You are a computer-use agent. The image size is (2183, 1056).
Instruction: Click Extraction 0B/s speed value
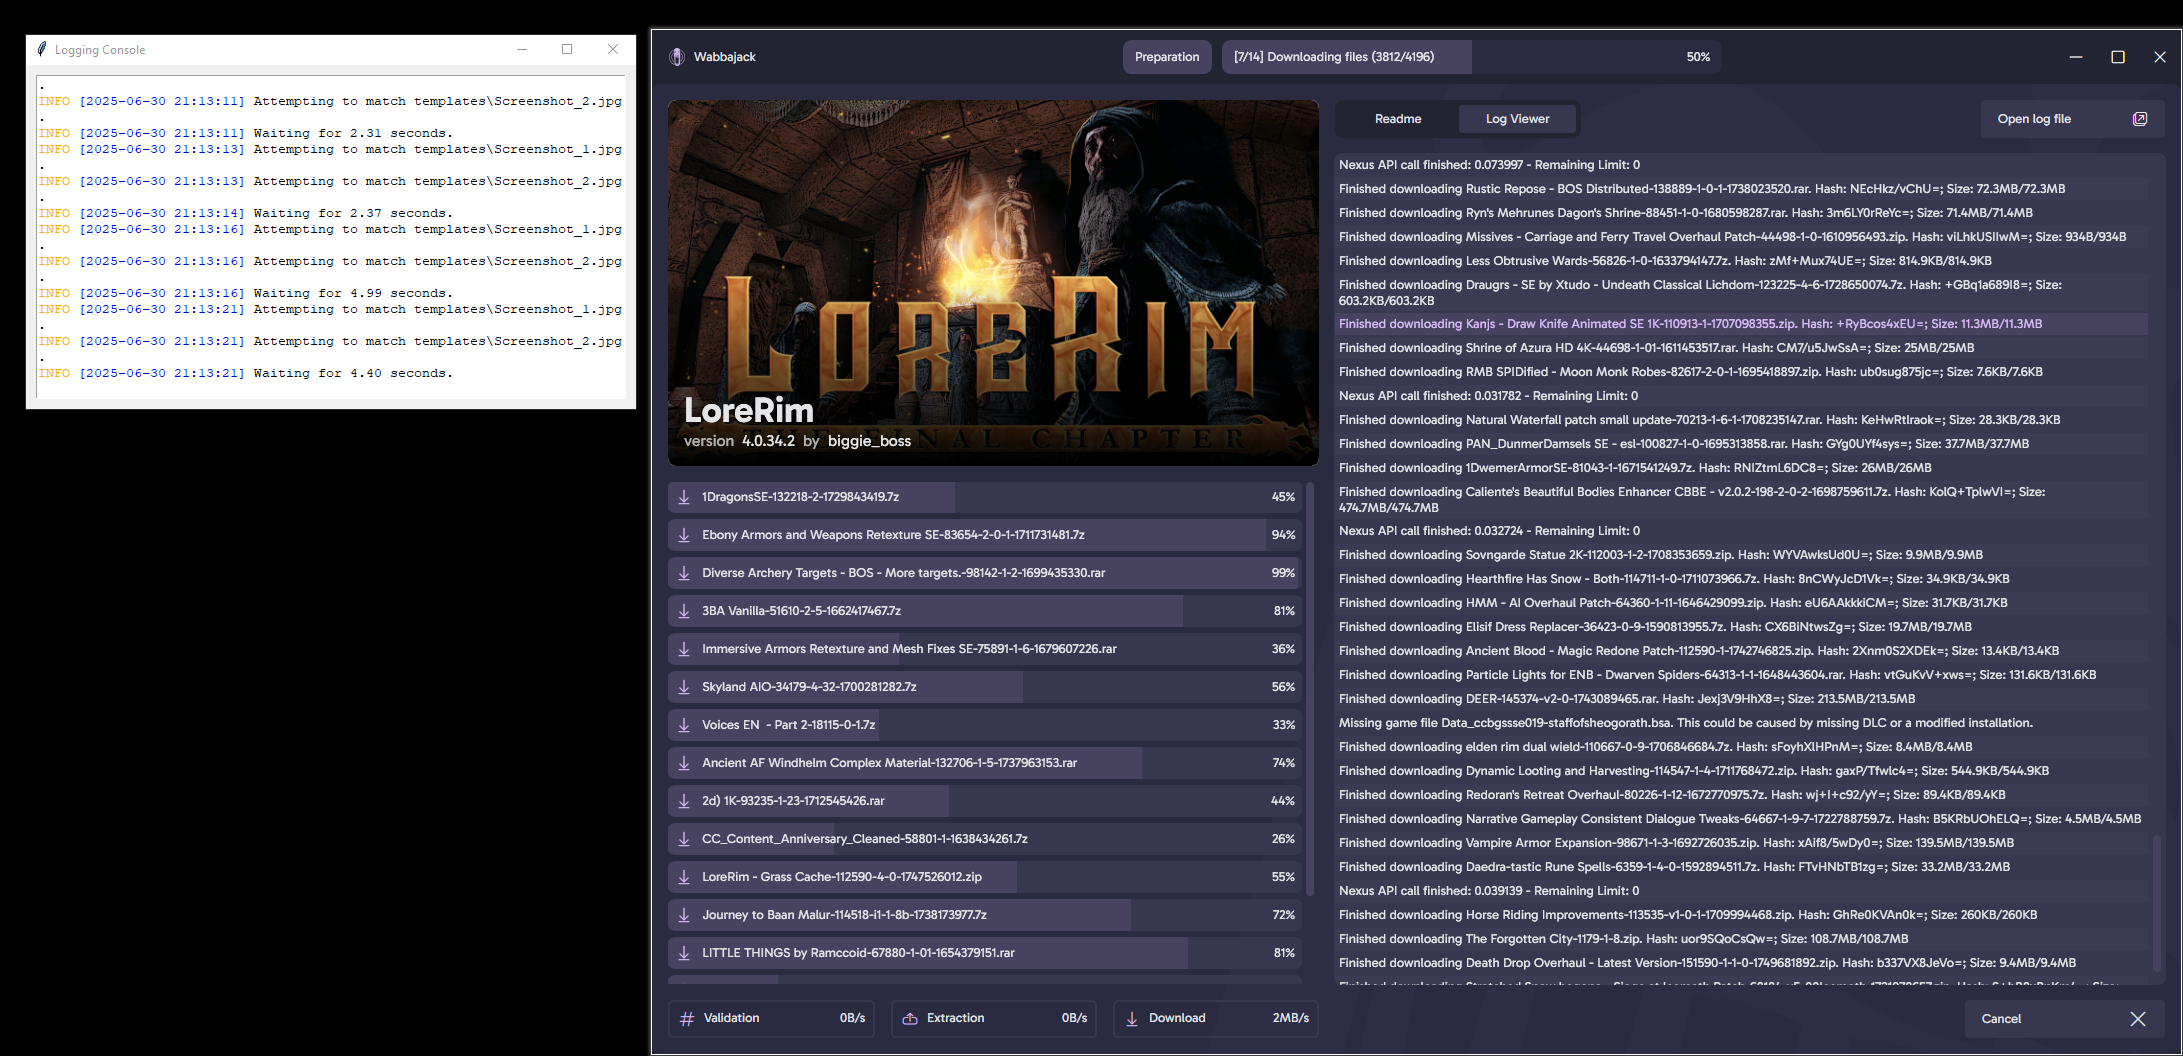pyautogui.click(x=1074, y=1018)
